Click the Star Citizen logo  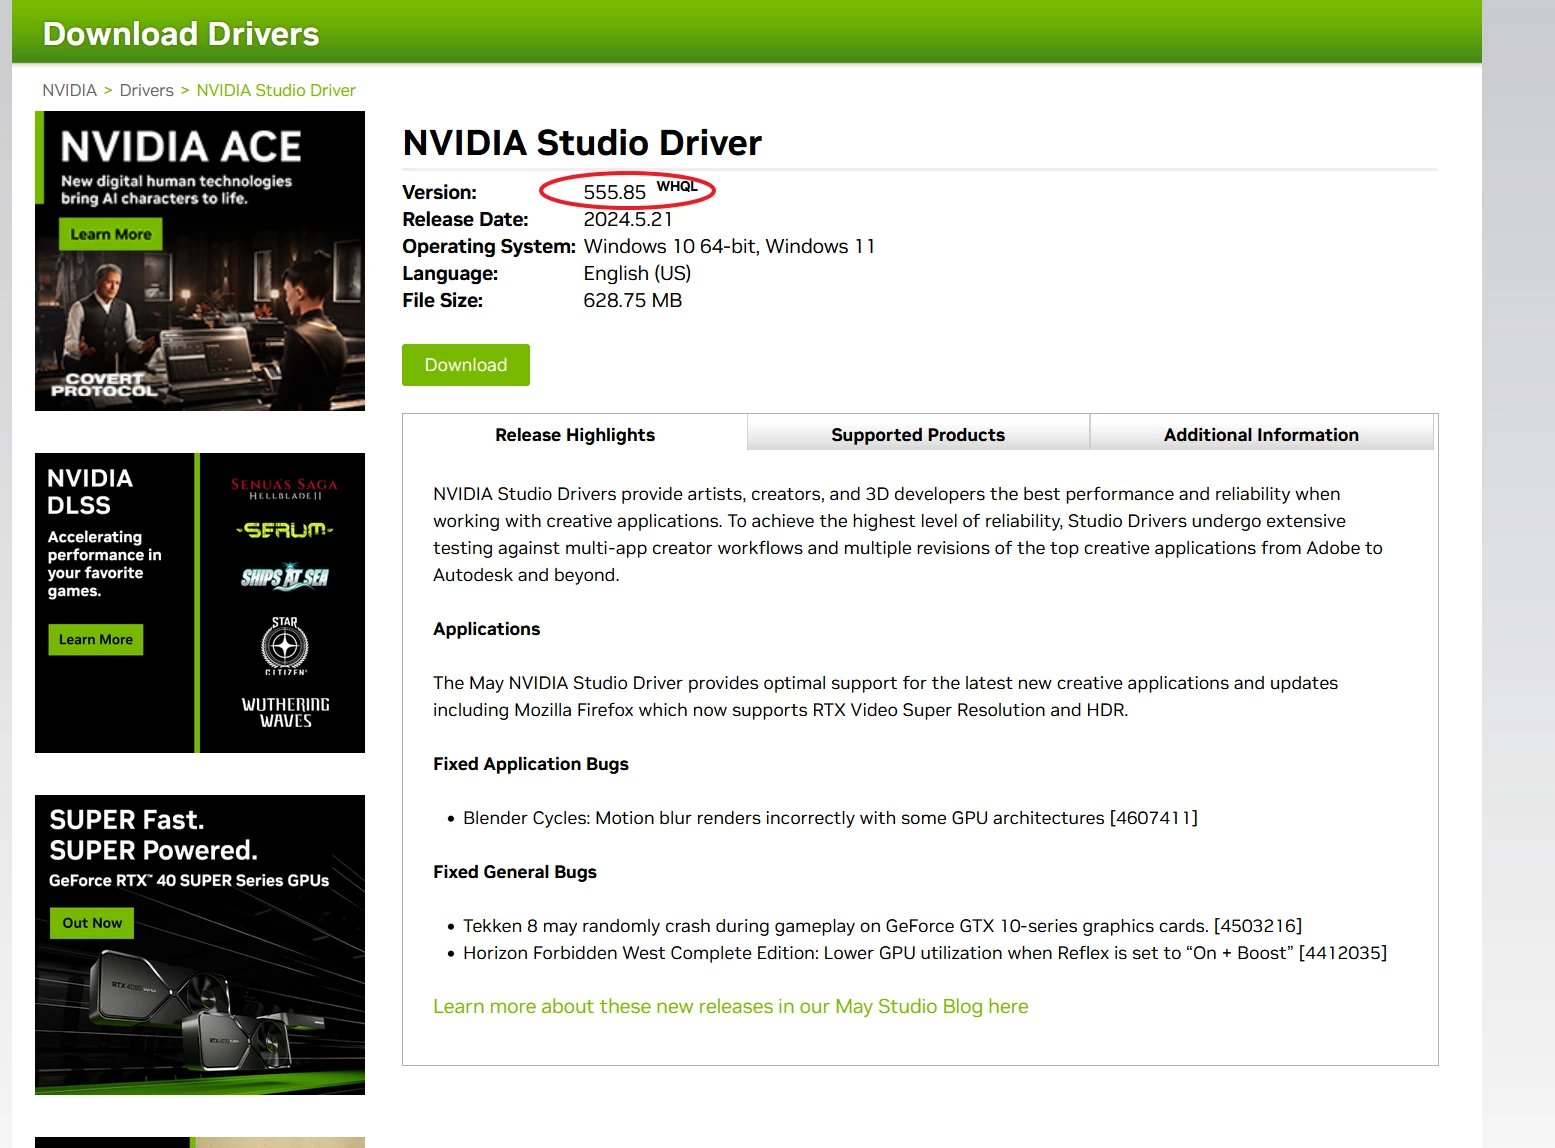(x=285, y=646)
